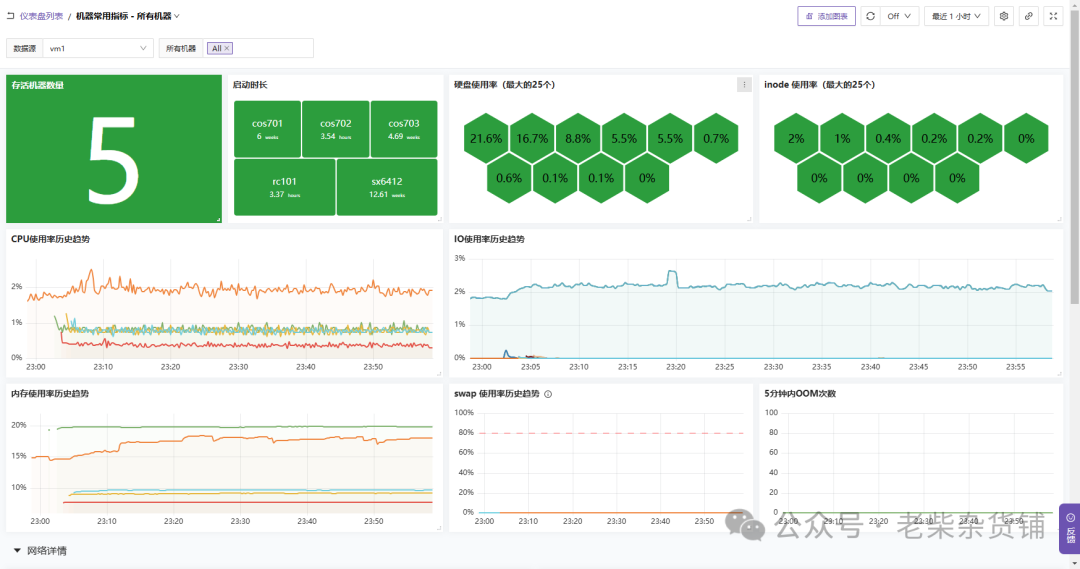This screenshot has height=569, width=1080.
Task: Remove the All tag in machine filter
Action: click(227, 48)
